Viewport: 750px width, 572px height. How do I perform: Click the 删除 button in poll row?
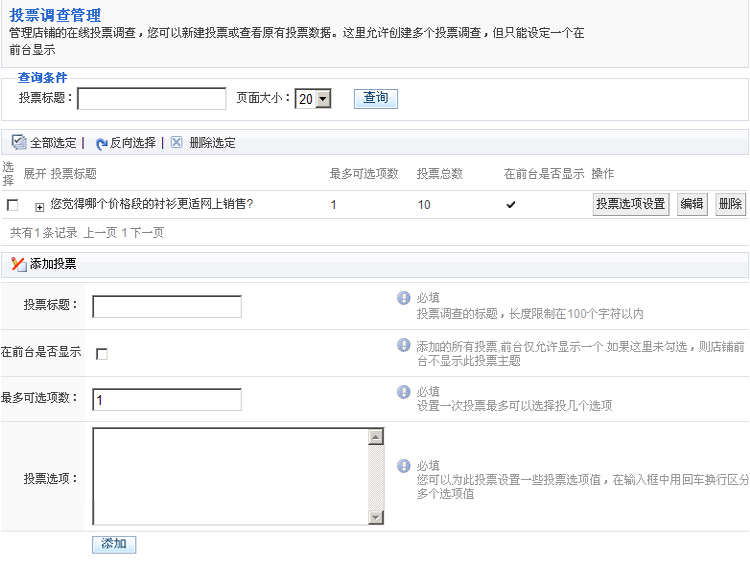point(730,204)
